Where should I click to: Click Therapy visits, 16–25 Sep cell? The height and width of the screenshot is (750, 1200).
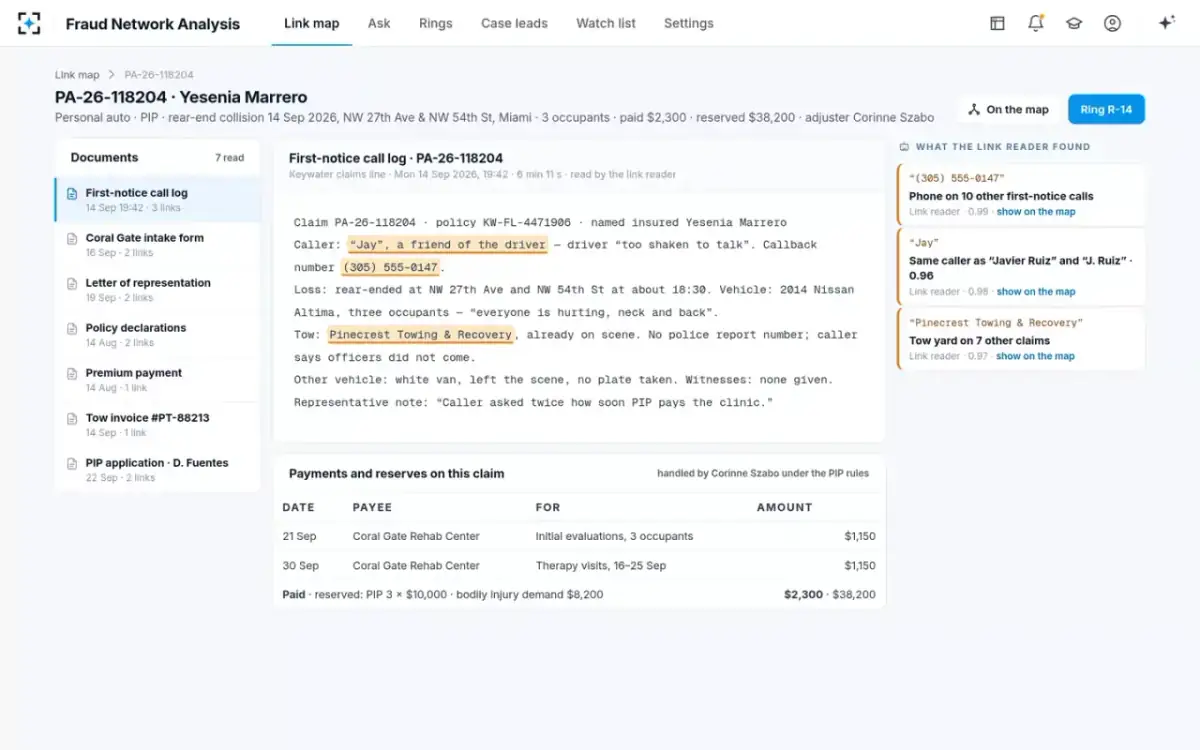pyautogui.click(x=600, y=565)
